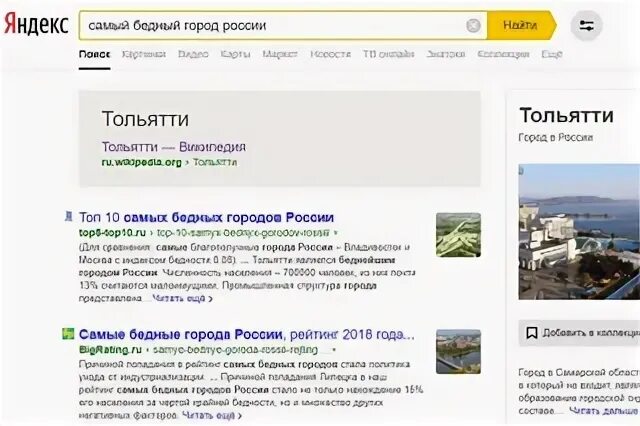640x426 pixels.
Task: Open the Тольятти — Википедия link
Action: click(x=174, y=147)
